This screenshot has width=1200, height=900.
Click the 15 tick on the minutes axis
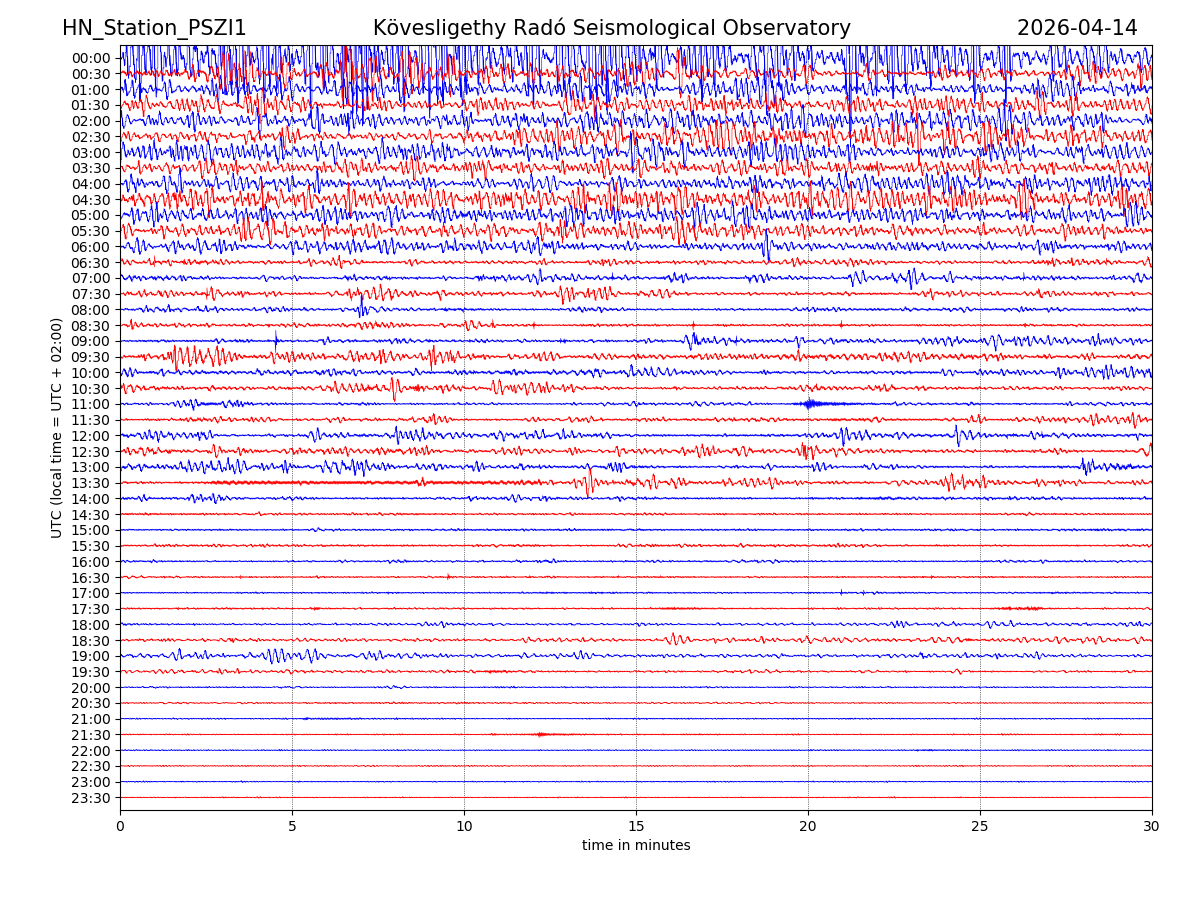pyautogui.click(x=636, y=827)
